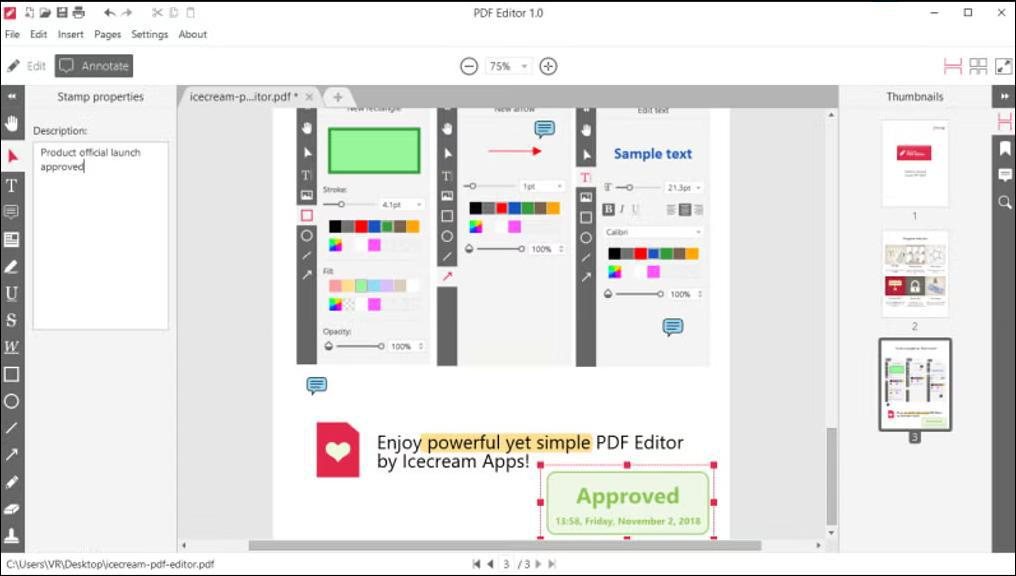Choose the red Select arrow tool
The width and height of the screenshot is (1016, 576).
click(12, 156)
